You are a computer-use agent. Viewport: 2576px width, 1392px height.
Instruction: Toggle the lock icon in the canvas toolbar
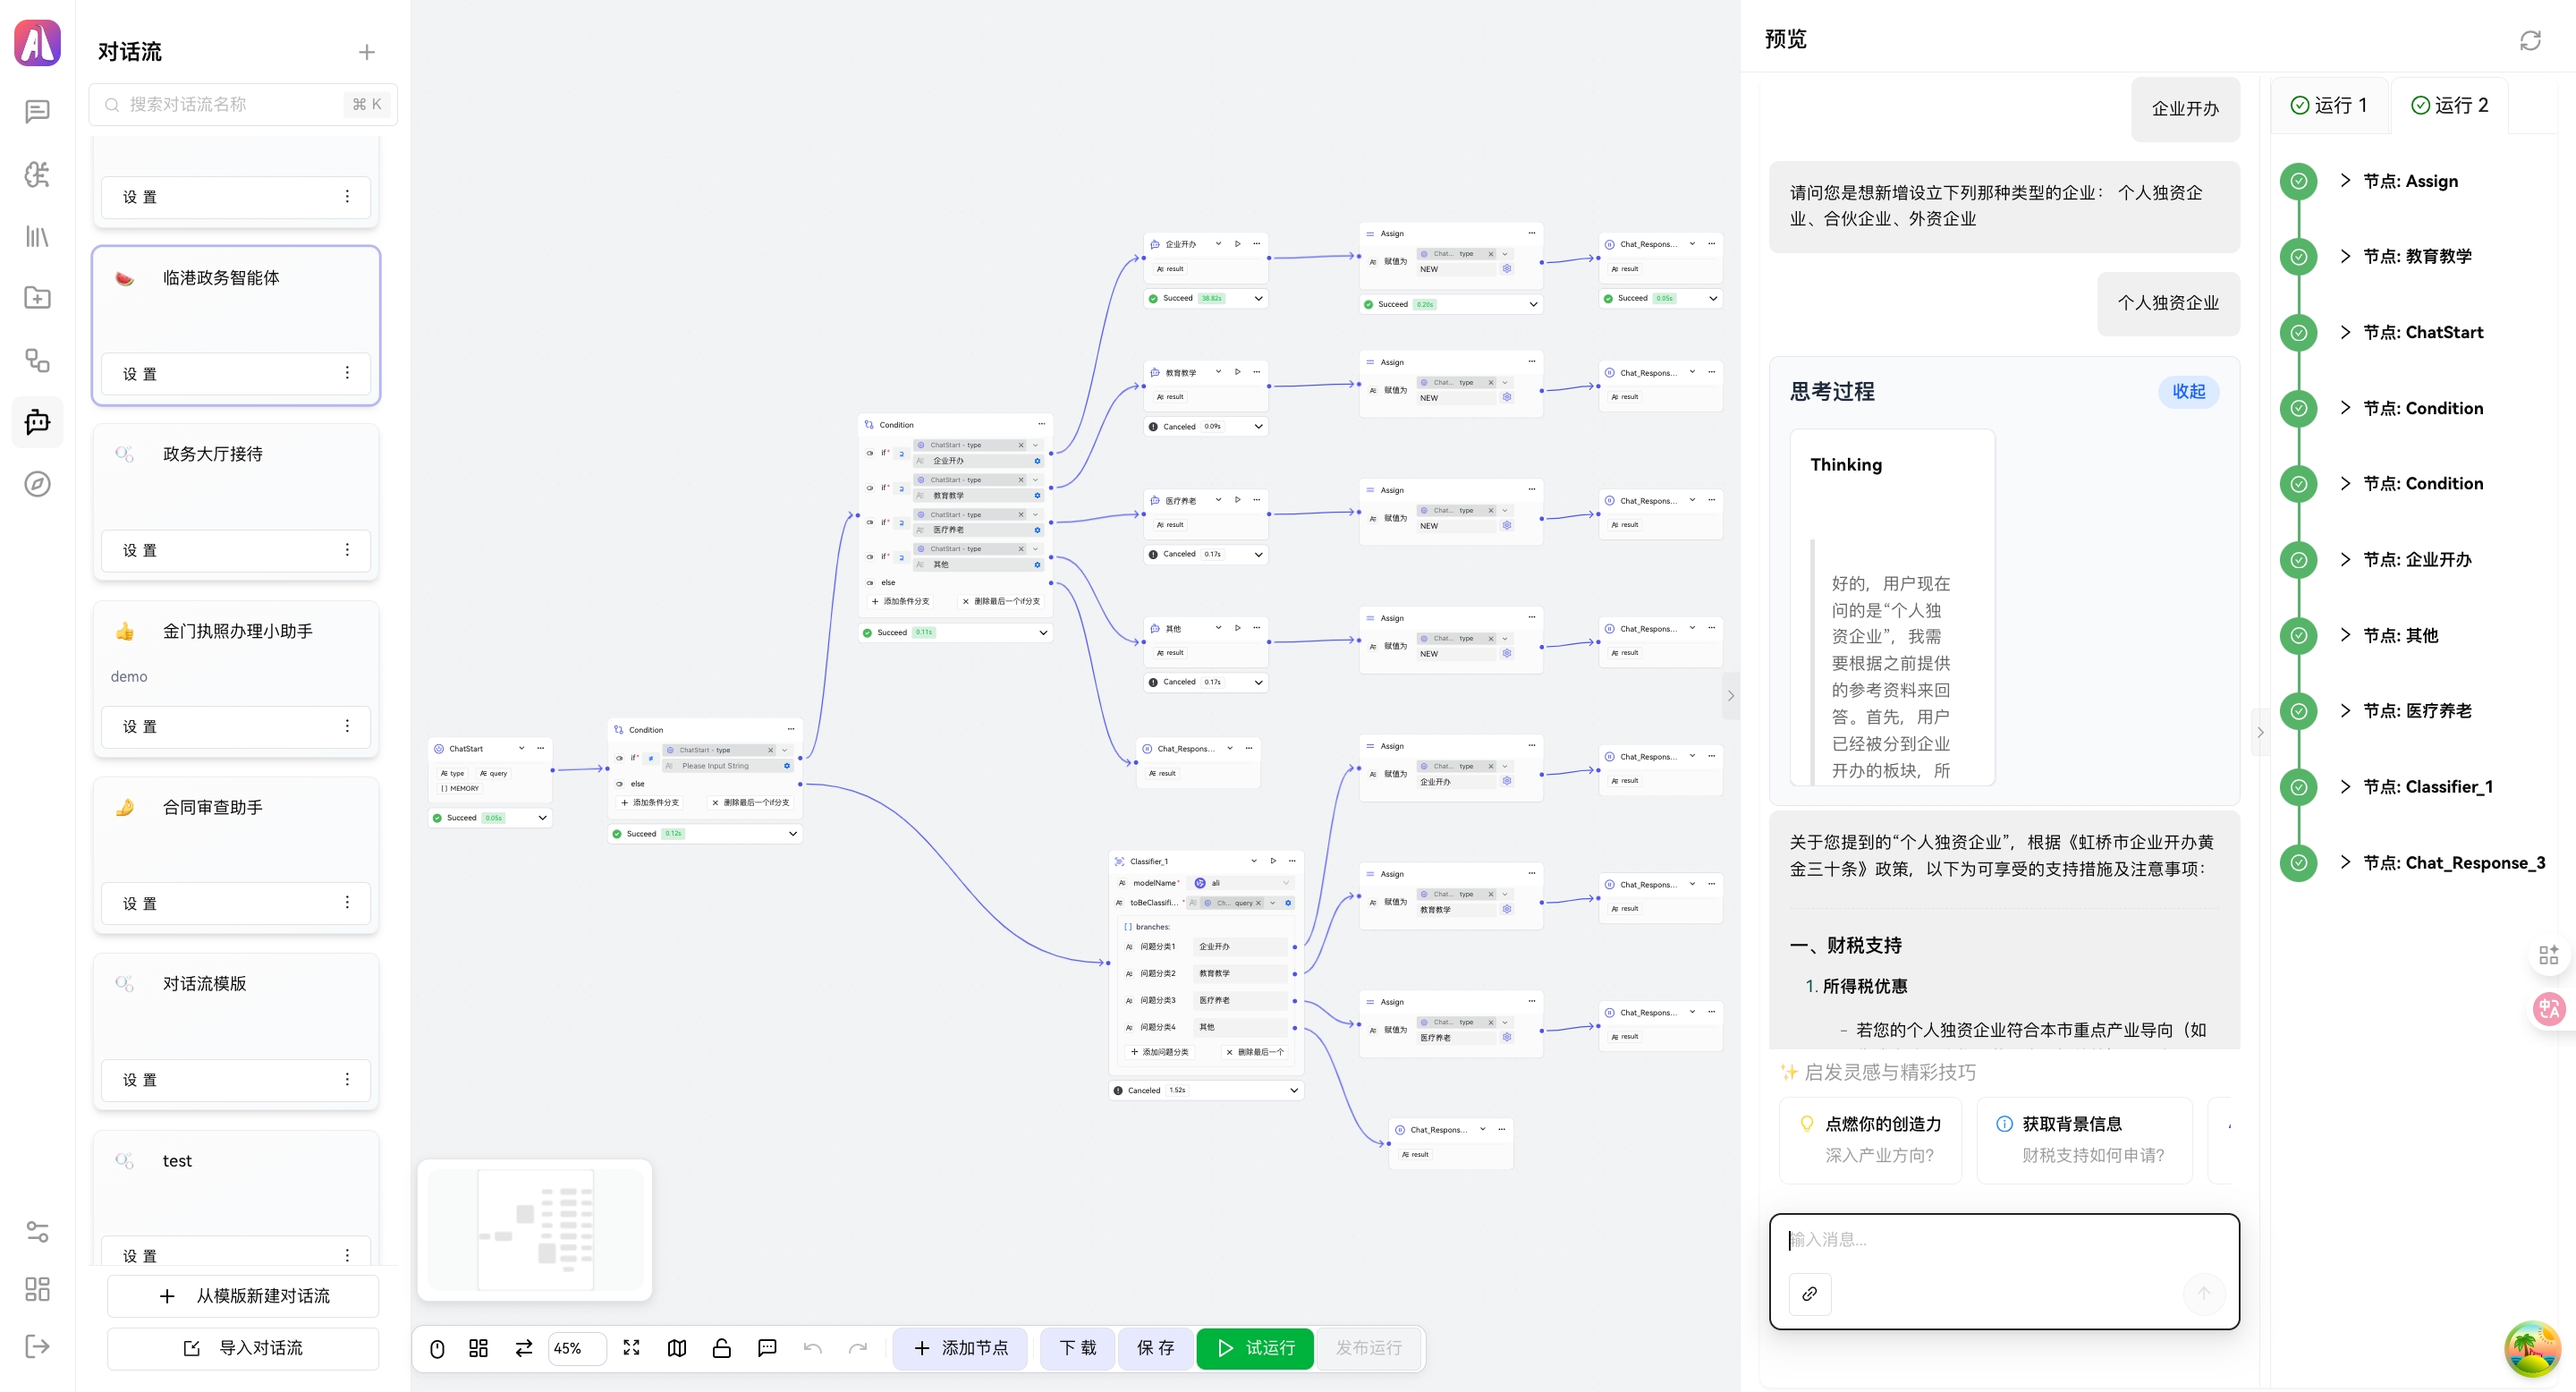(x=722, y=1348)
